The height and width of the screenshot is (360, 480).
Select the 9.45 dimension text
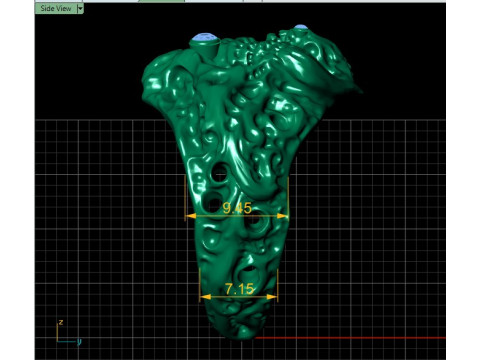[x=237, y=208]
